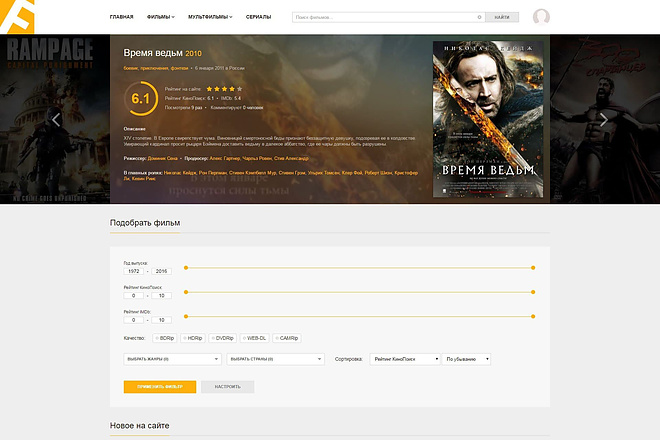Open producer Чарльз Ровен link

pos(257,158)
